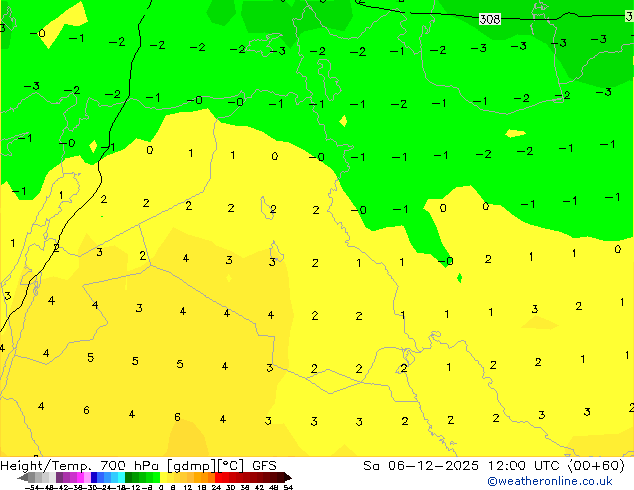Click the 308 height contour label
This screenshot has height=490, width=634.
pyautogui.click(x=490, y=19)
